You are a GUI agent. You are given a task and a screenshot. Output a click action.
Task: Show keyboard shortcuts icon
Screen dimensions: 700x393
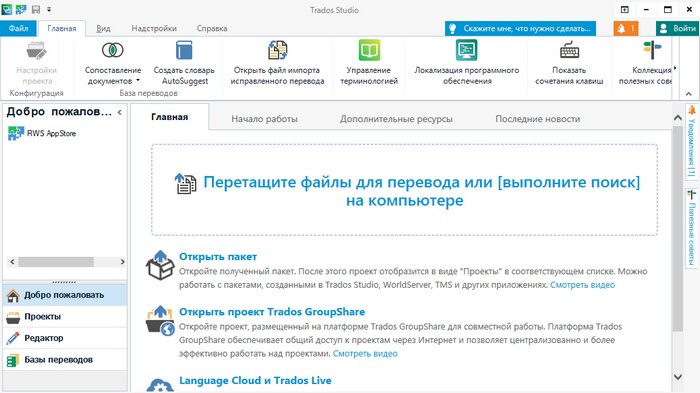(x=569, y=50)
